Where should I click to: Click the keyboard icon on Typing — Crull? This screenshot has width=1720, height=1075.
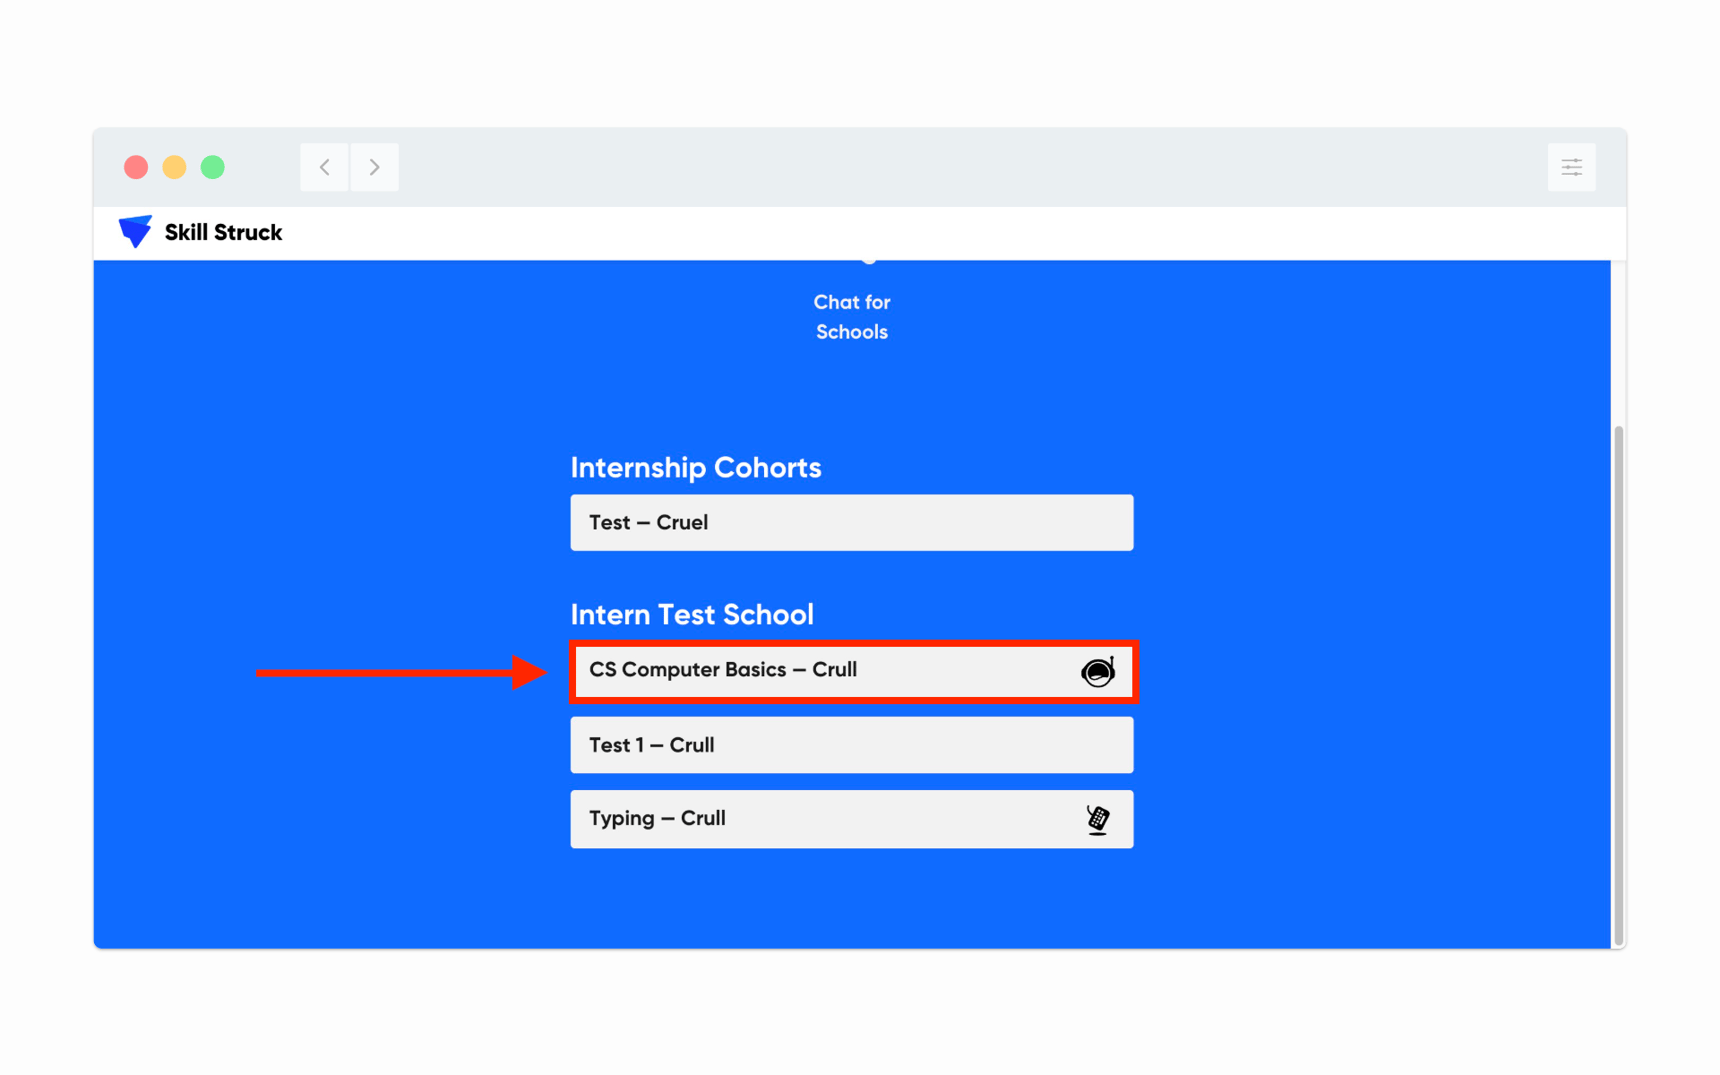(x=1097, y=818)
